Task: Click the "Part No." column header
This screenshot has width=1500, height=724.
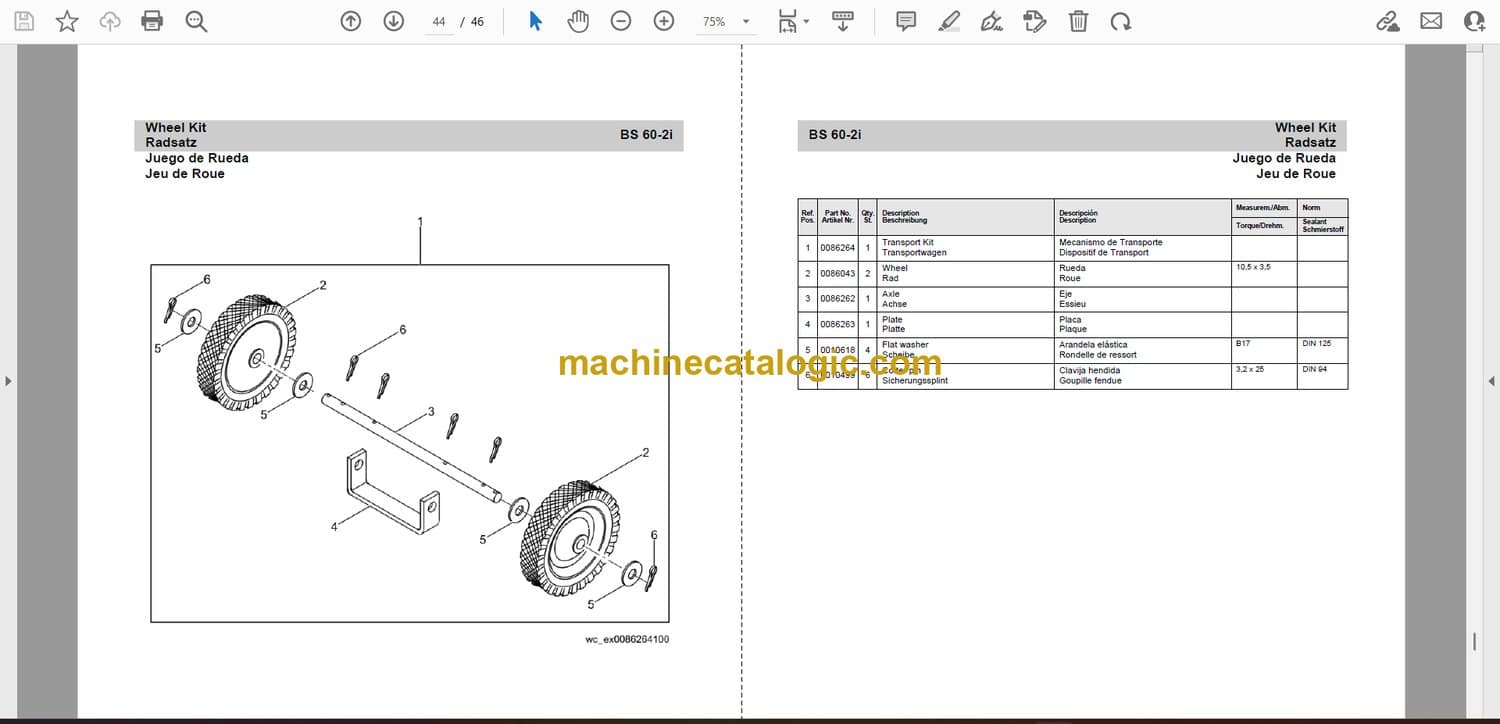Action: 837,213
